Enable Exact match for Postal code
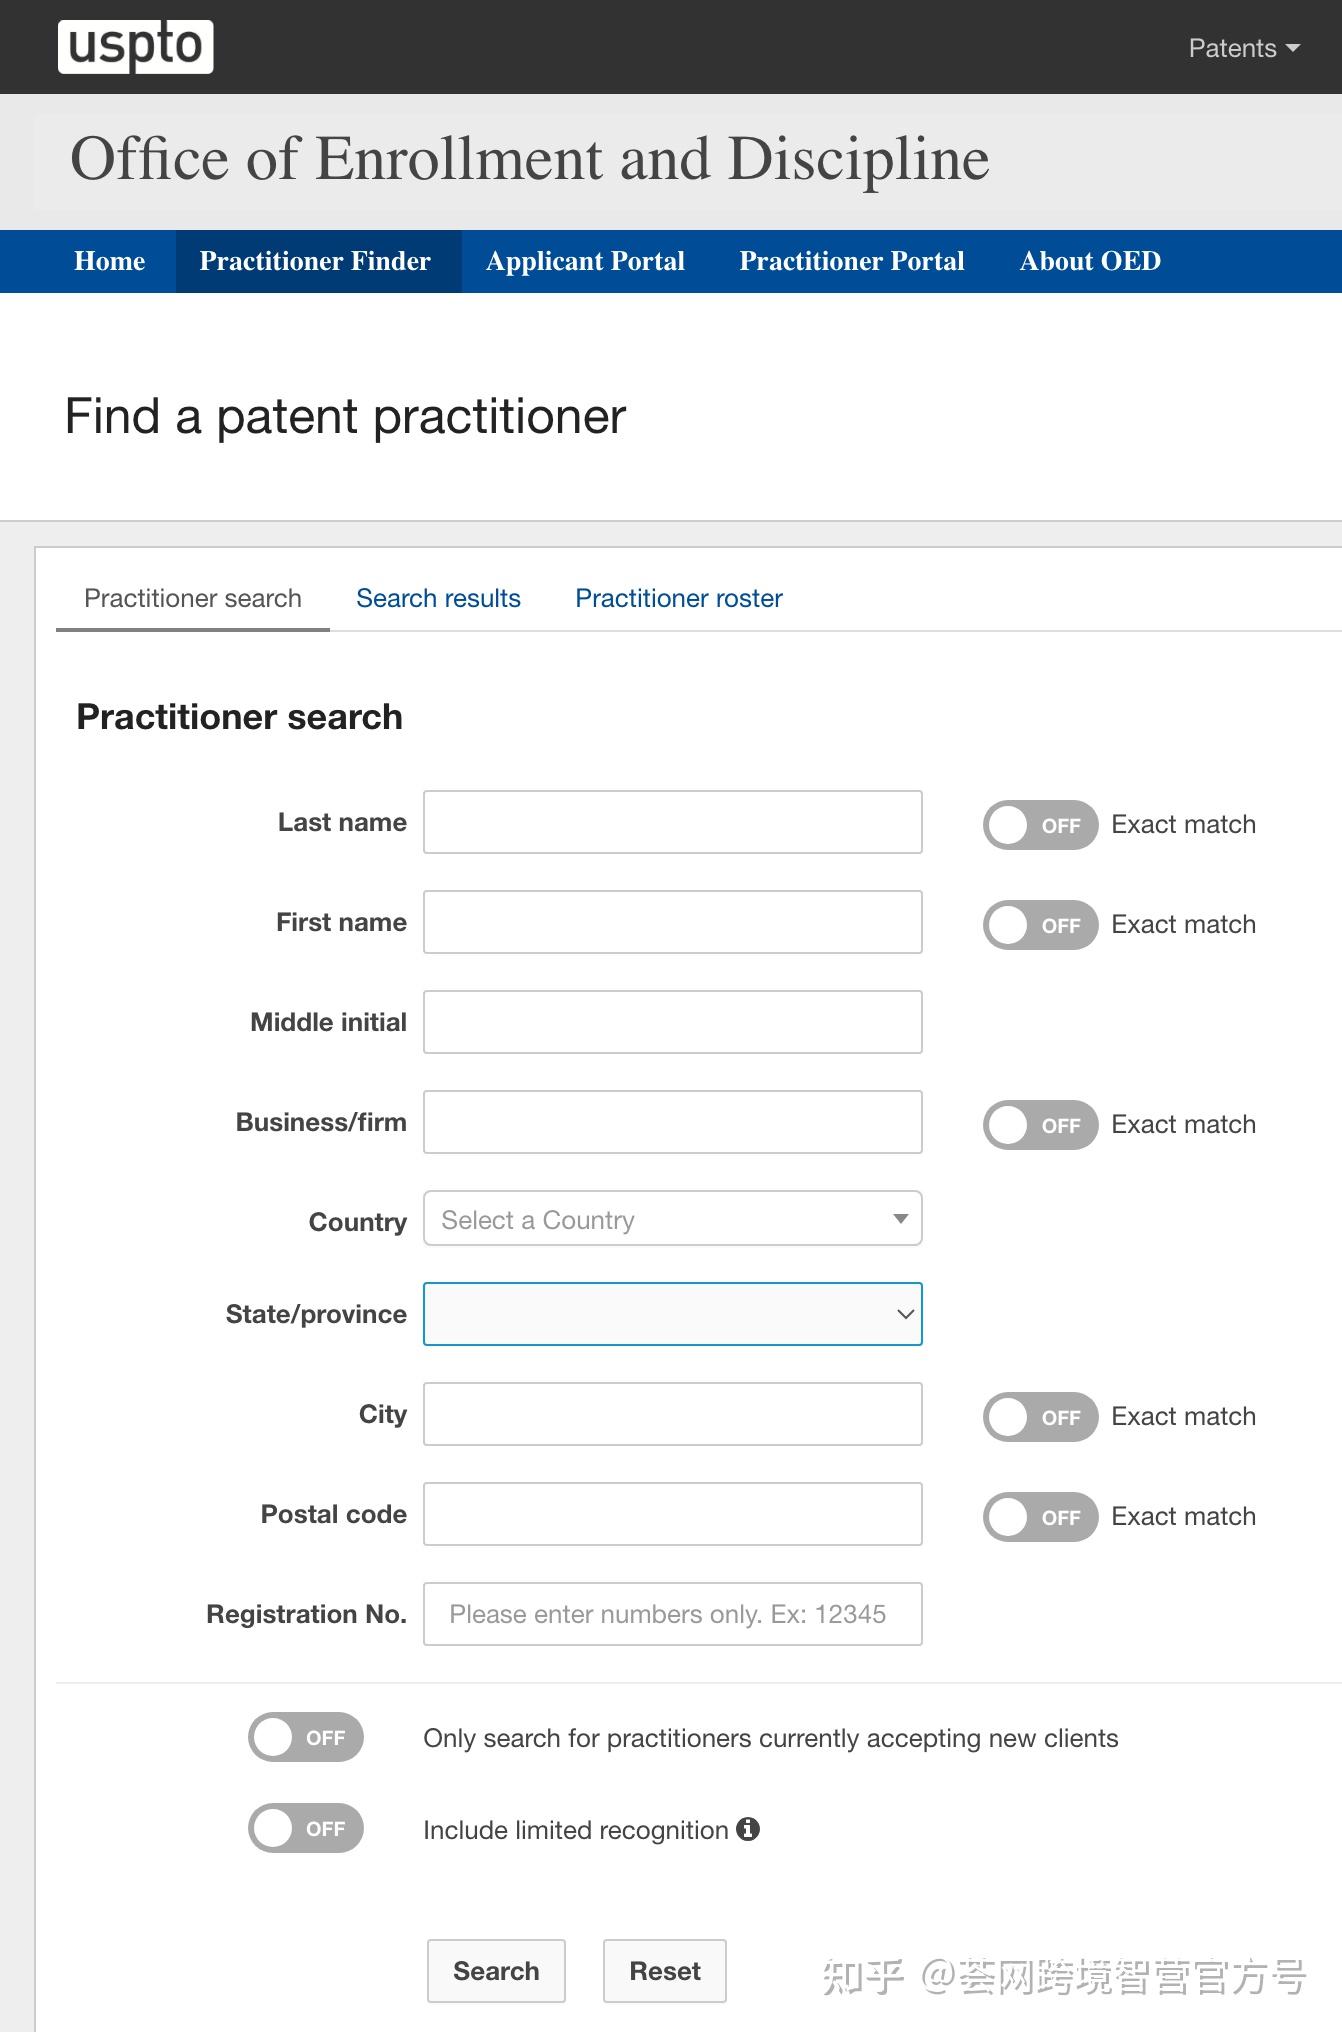This screenshot has width=1342, height=2032. [1040, 1517]
